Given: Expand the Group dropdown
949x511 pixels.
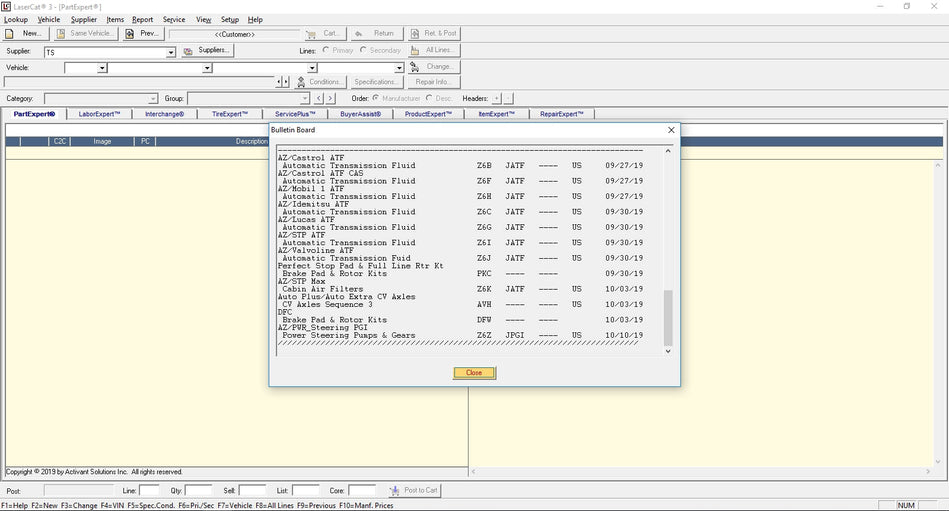Looking at the screenshot, I should click(x=305, y=99).
